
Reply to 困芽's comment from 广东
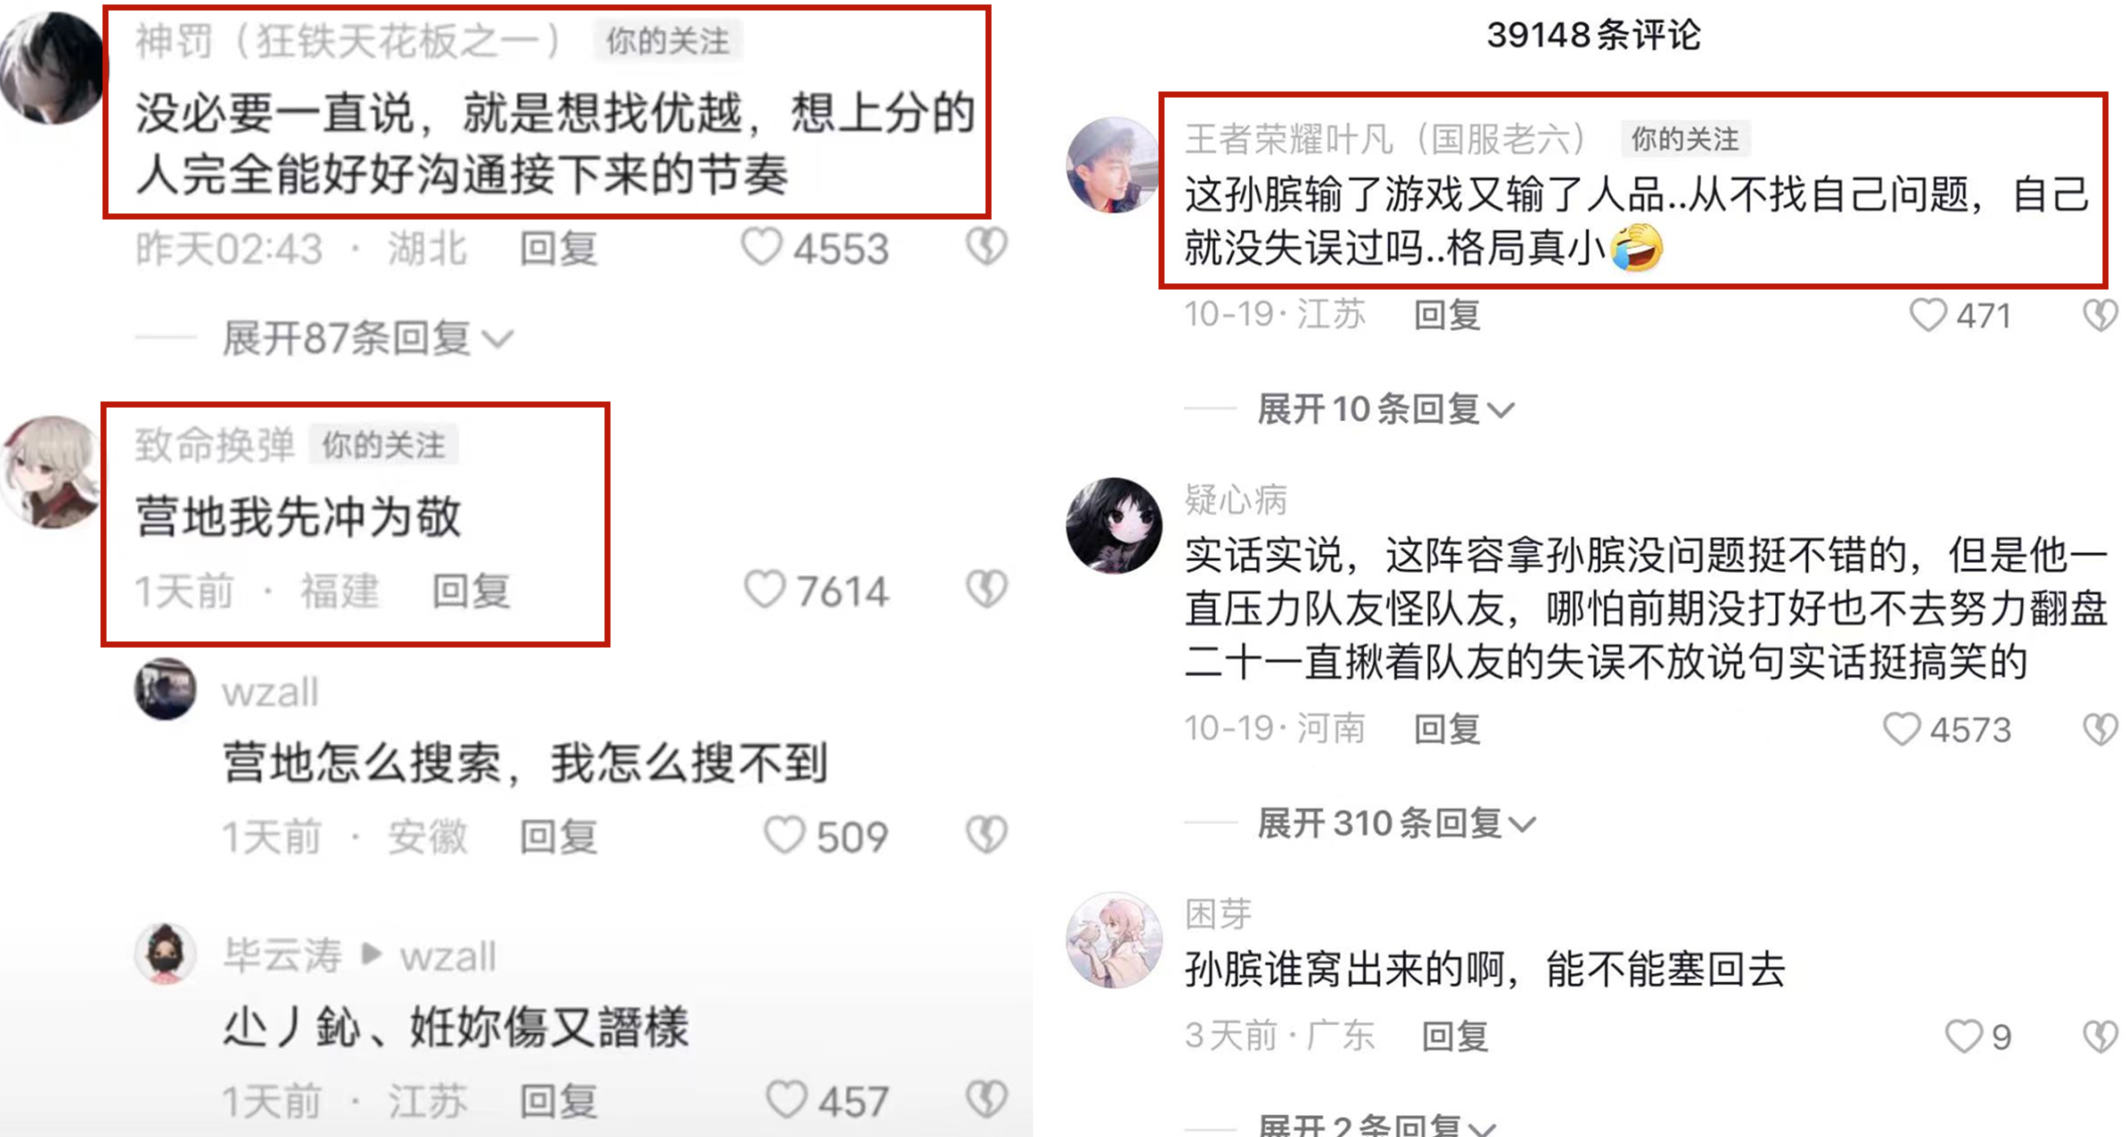pos(1455,1036)
